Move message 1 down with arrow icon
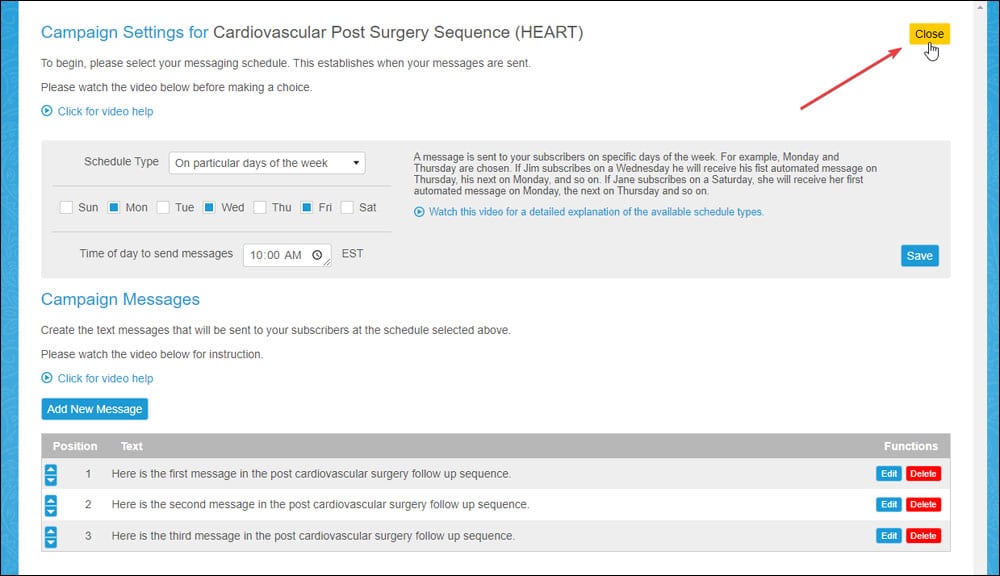 pos(50,480)
